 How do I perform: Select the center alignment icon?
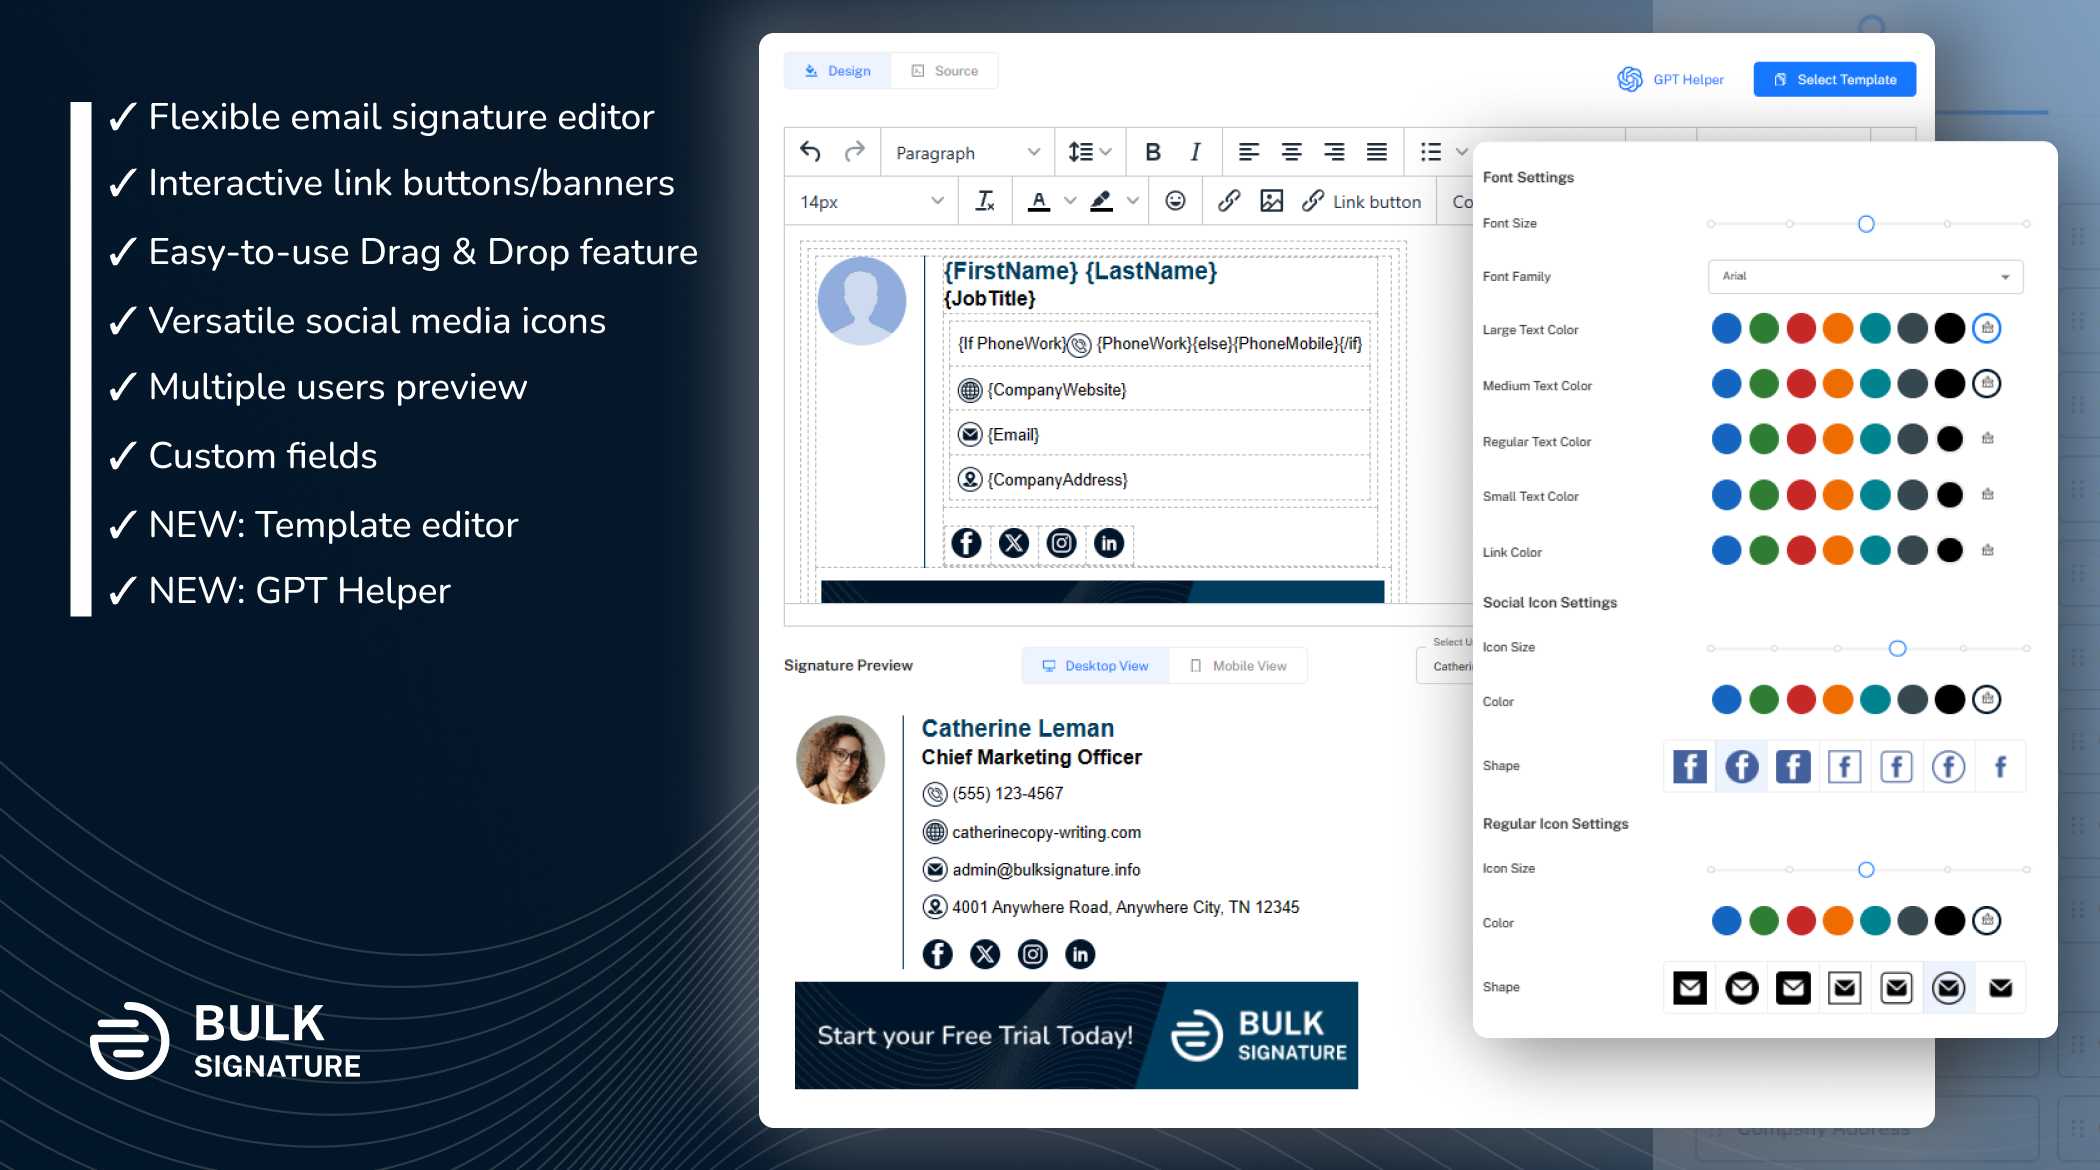(x=1291, y=152)
